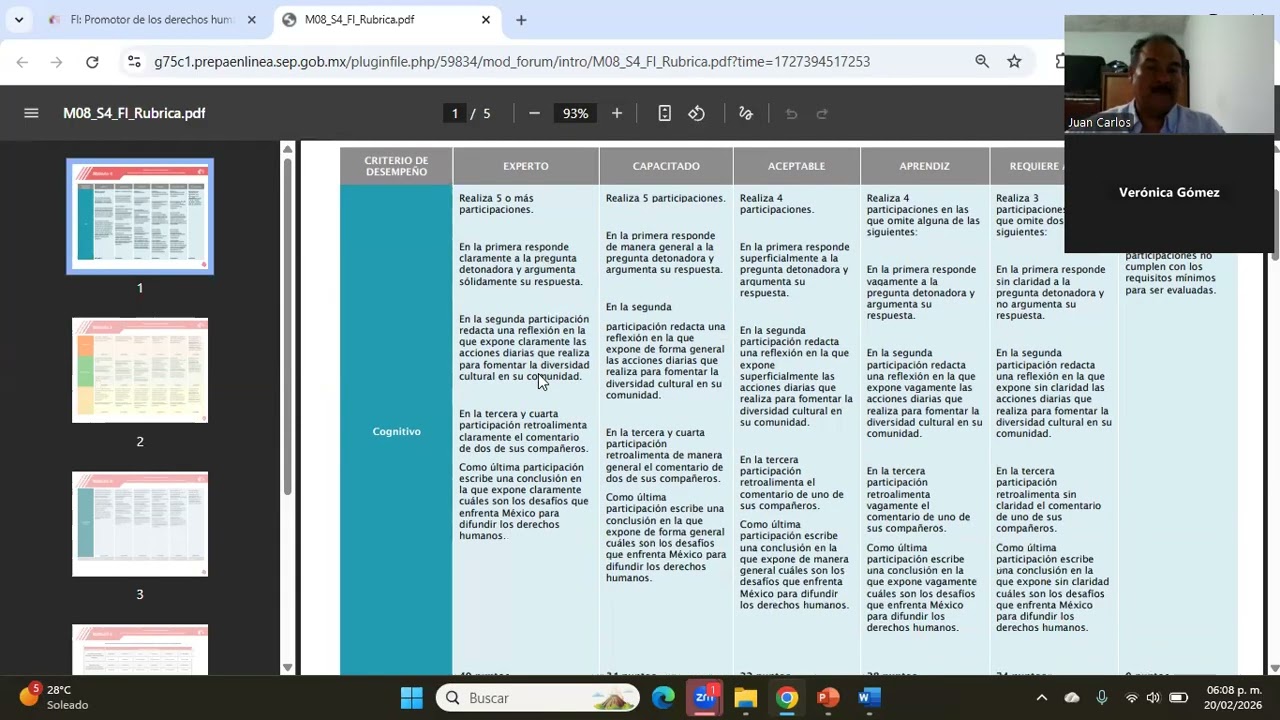Open the Wi-Fi network tray icon
The height and width of the screenshot is (720, 1280).
click(1132, 698)
